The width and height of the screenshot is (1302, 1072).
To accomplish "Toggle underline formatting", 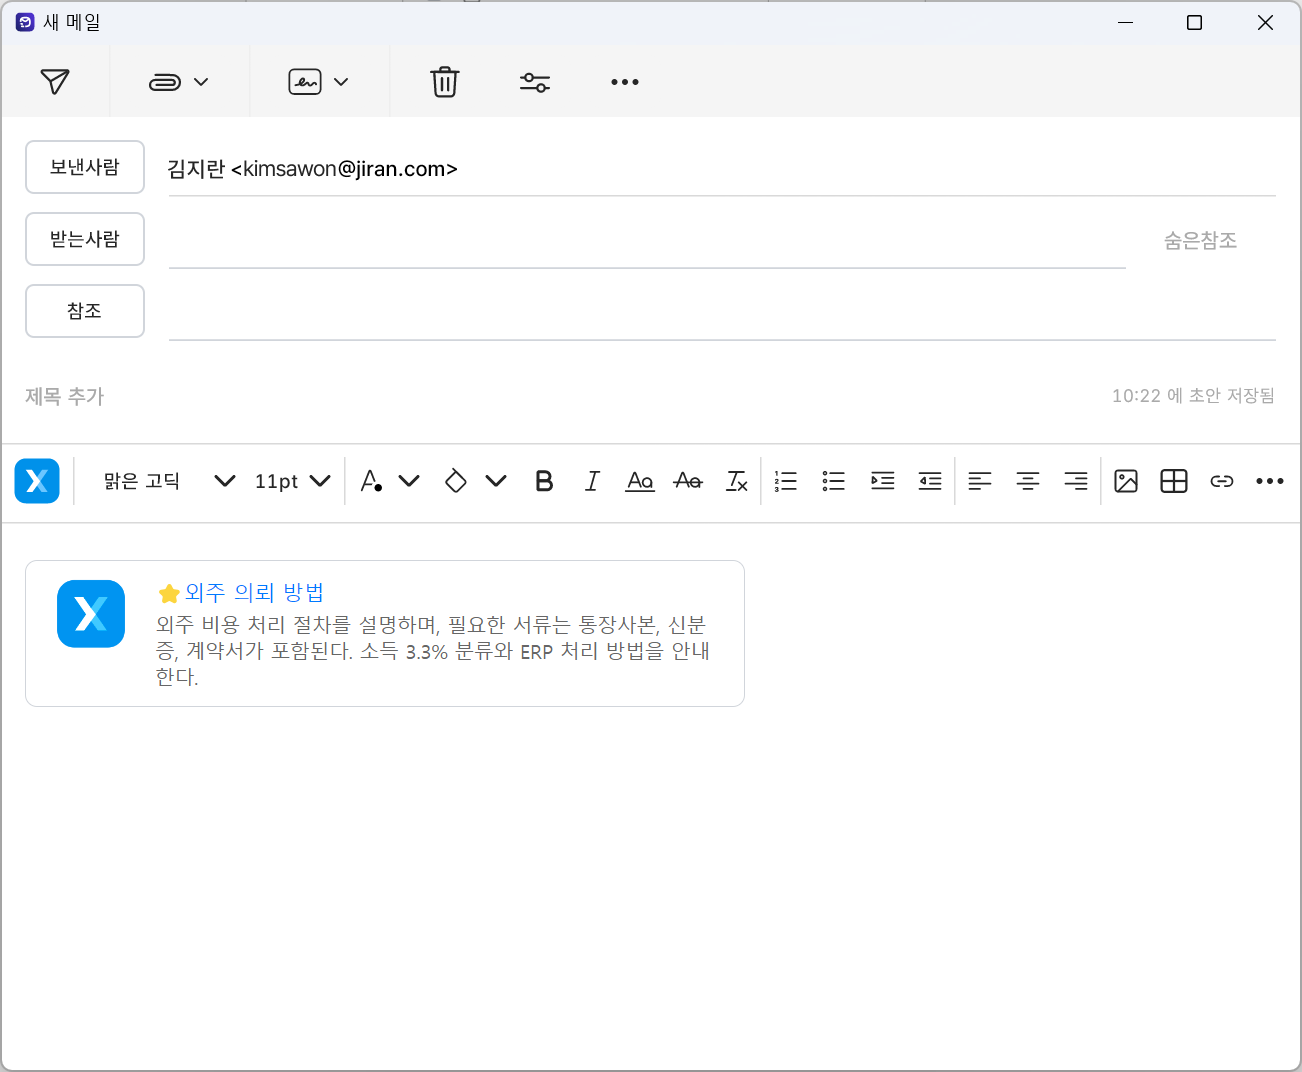I will (640, 481).
